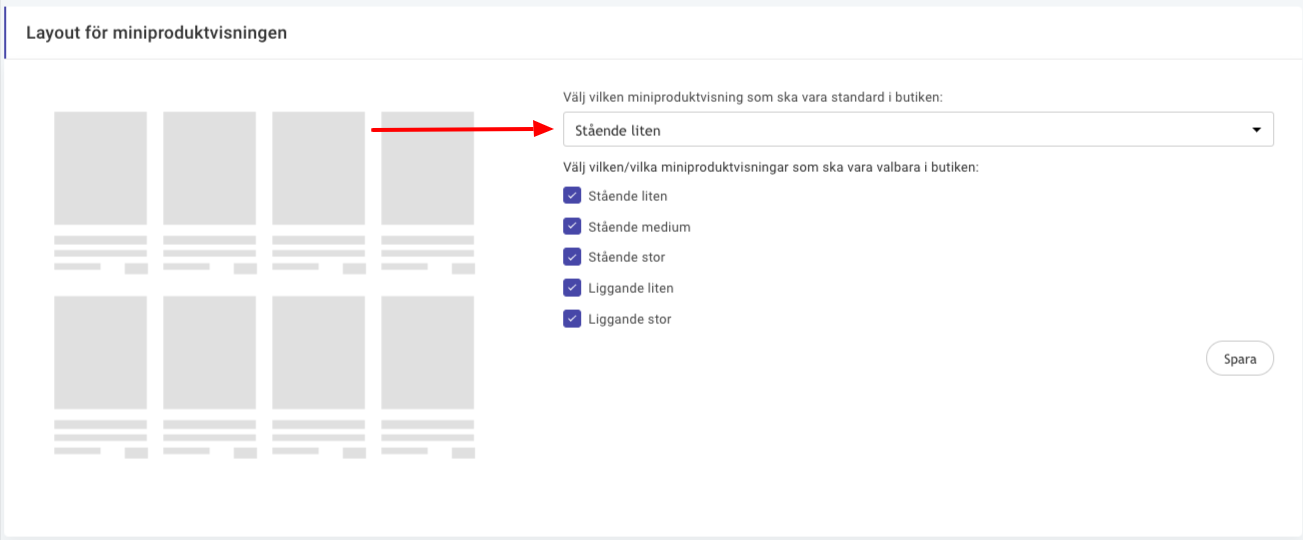Screen dimensions: 1303x540
Task: Click the layout preview thumbnail
Action: 265,285
